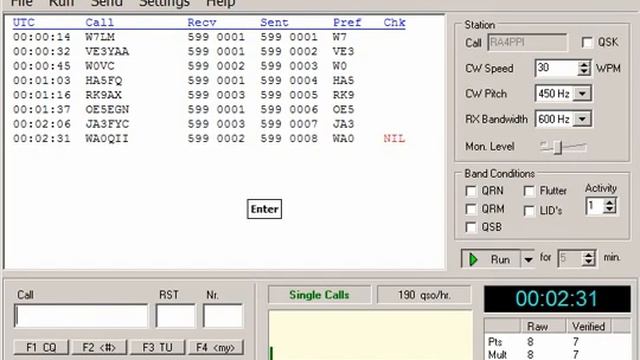This screenshot has width=640, height=360.
Task: Select log row OE5EGN
Action: click(209, 109)
